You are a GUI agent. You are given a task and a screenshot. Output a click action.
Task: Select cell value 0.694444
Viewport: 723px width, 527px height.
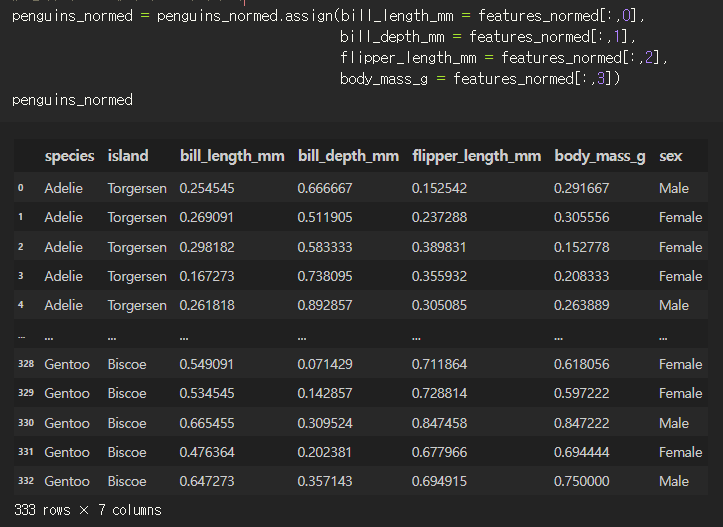[x=581, y=452]
